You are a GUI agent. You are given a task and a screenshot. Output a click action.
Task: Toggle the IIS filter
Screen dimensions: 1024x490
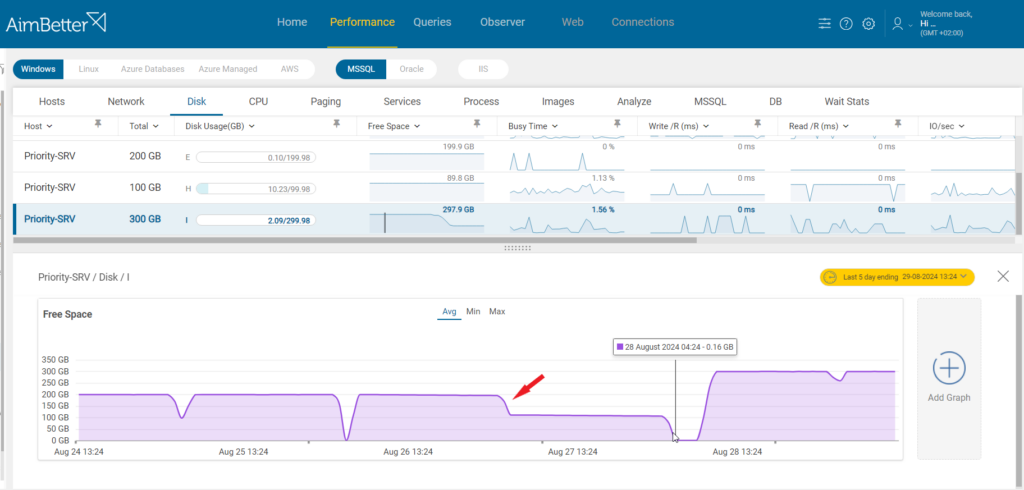(x=483, y=69)
